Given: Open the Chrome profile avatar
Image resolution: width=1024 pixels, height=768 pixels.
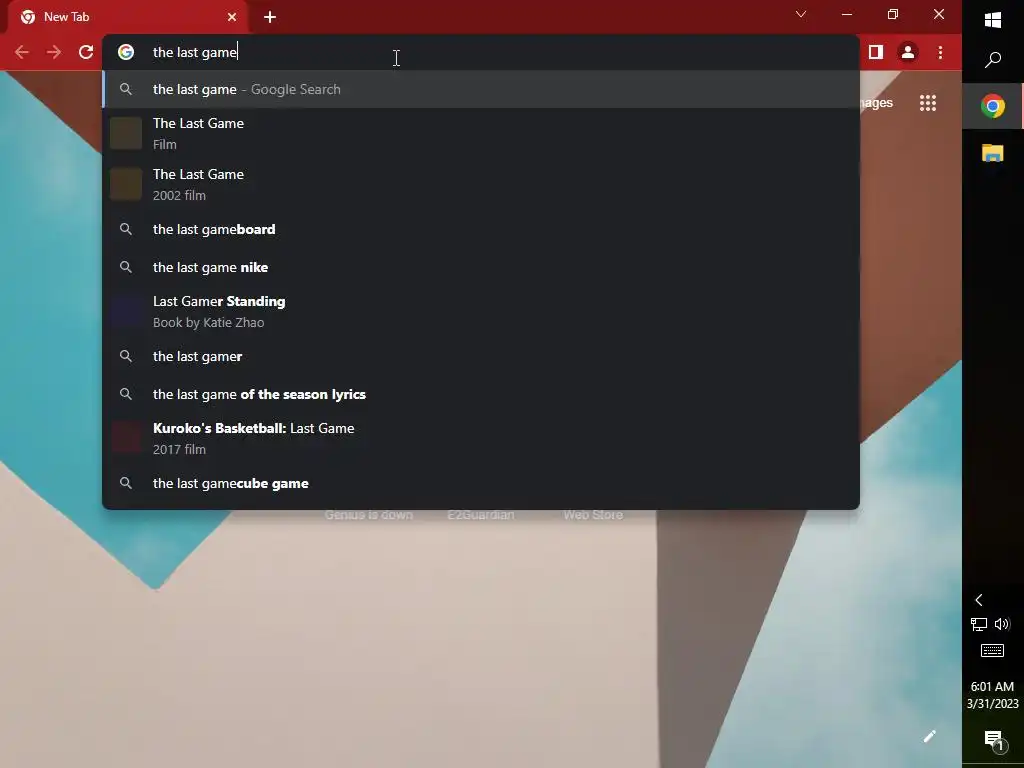Looking at the screenshot, I should [908, 52].
